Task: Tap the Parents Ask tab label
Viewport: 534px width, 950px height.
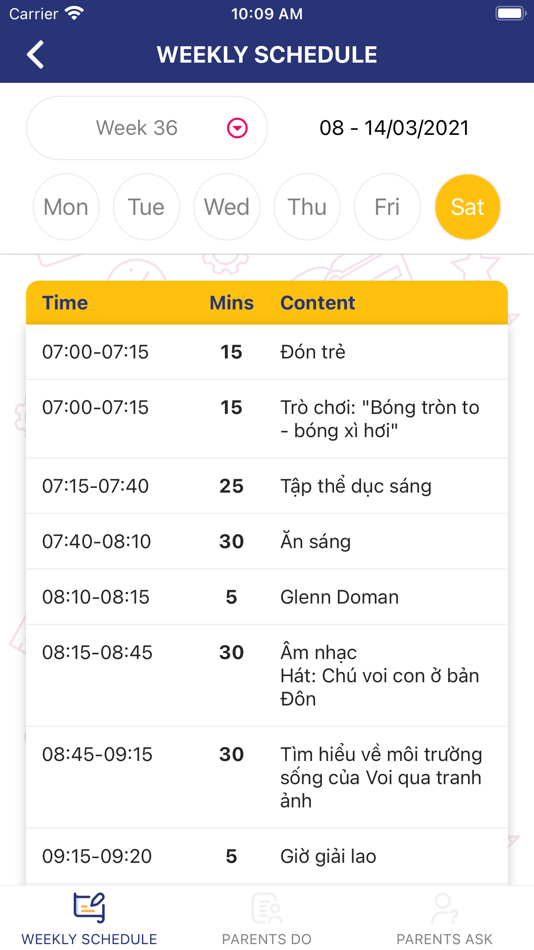Action: [444, 939]
